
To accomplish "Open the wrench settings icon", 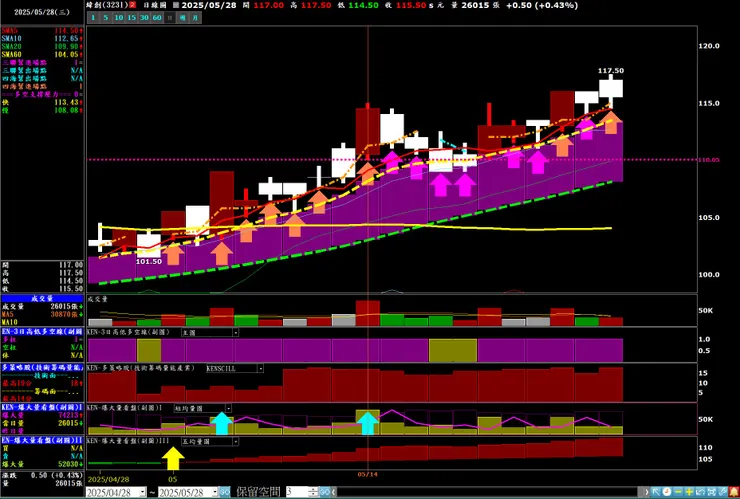I will 723,492.
